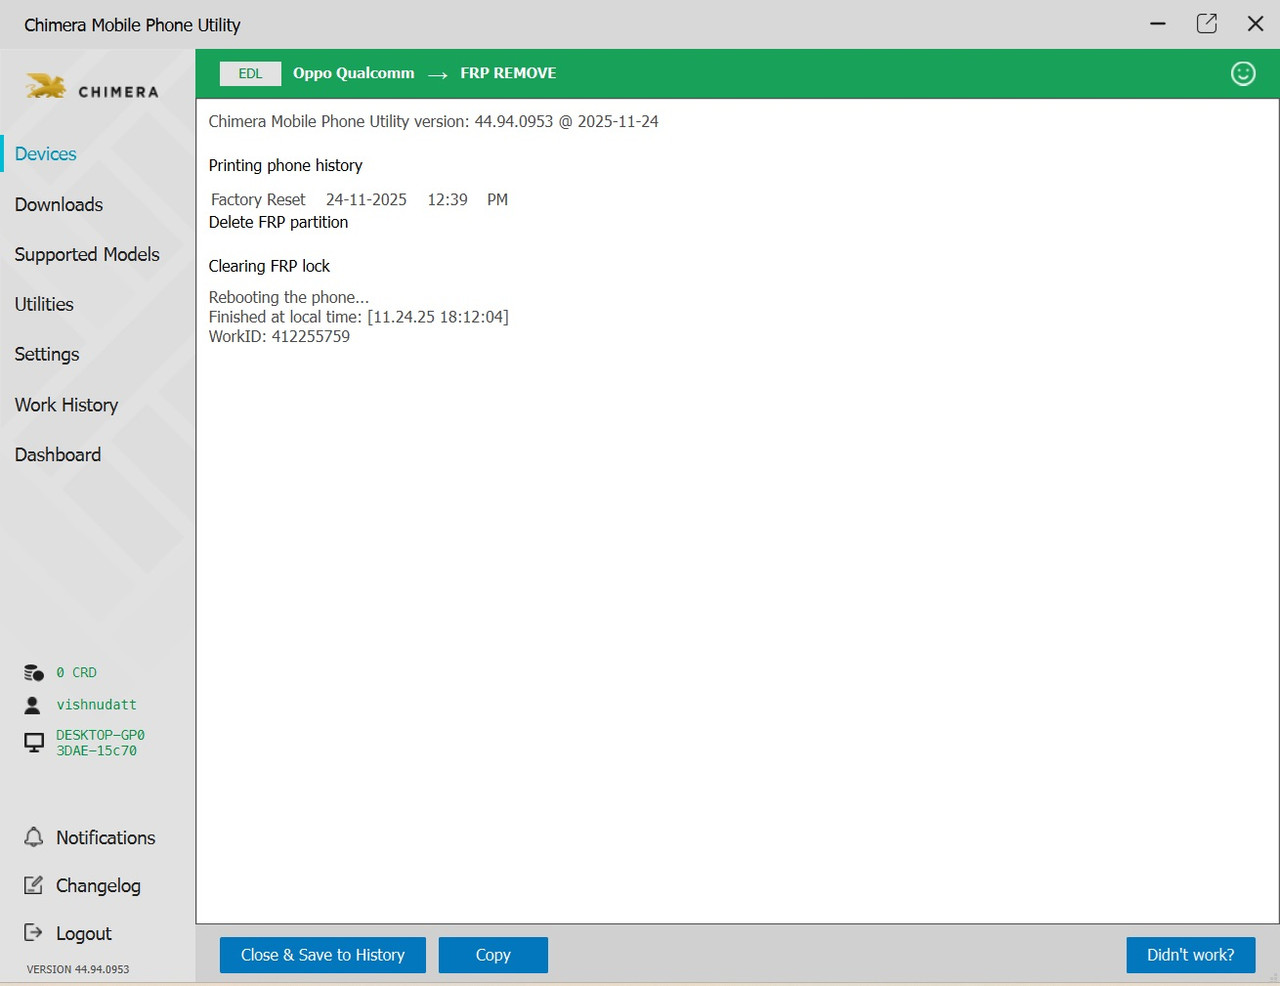Click the Chimera griffin logo
Image resolution: width=1280 pixels, height=986 pixels.
[x=46, y=86]
